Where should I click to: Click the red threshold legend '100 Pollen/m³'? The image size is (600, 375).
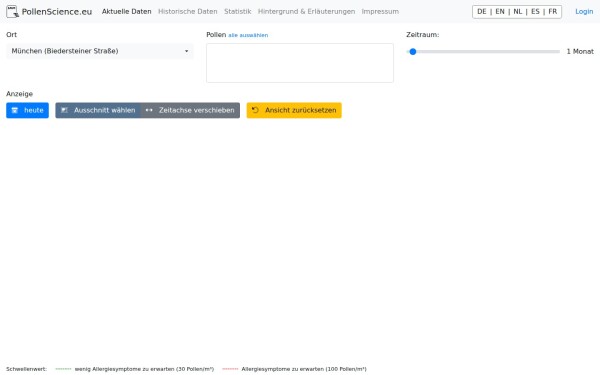[294, 369]
